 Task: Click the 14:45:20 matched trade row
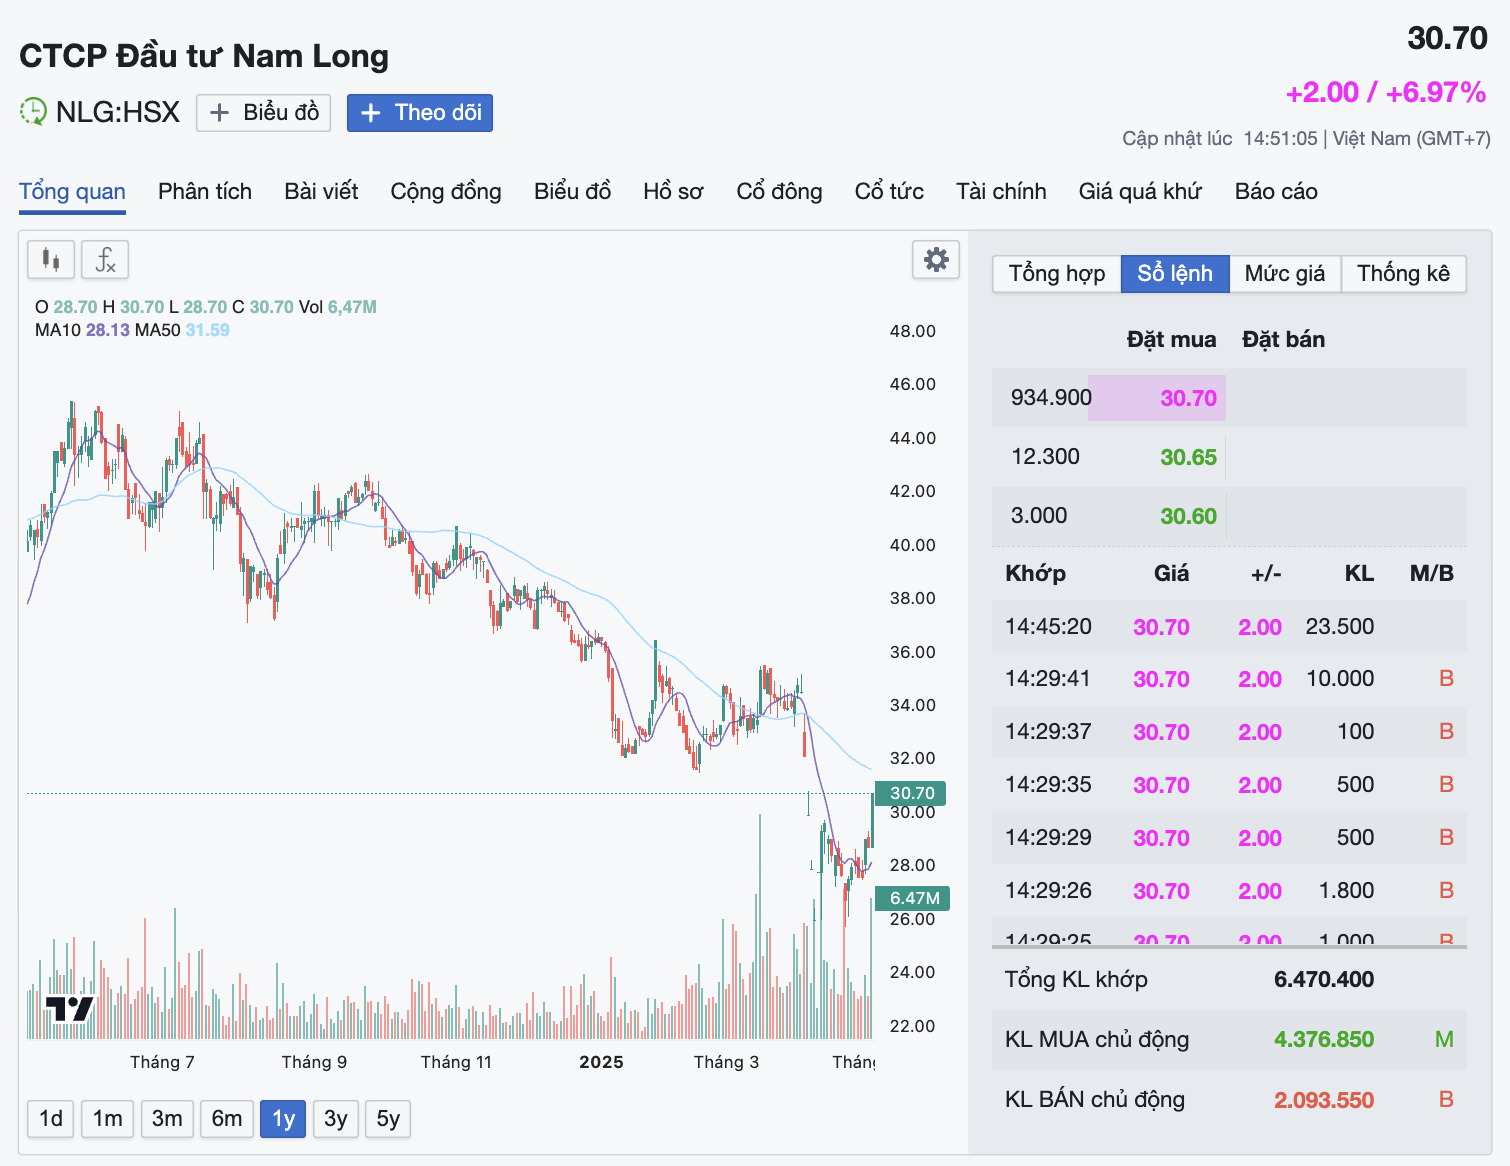(1229, 627)
